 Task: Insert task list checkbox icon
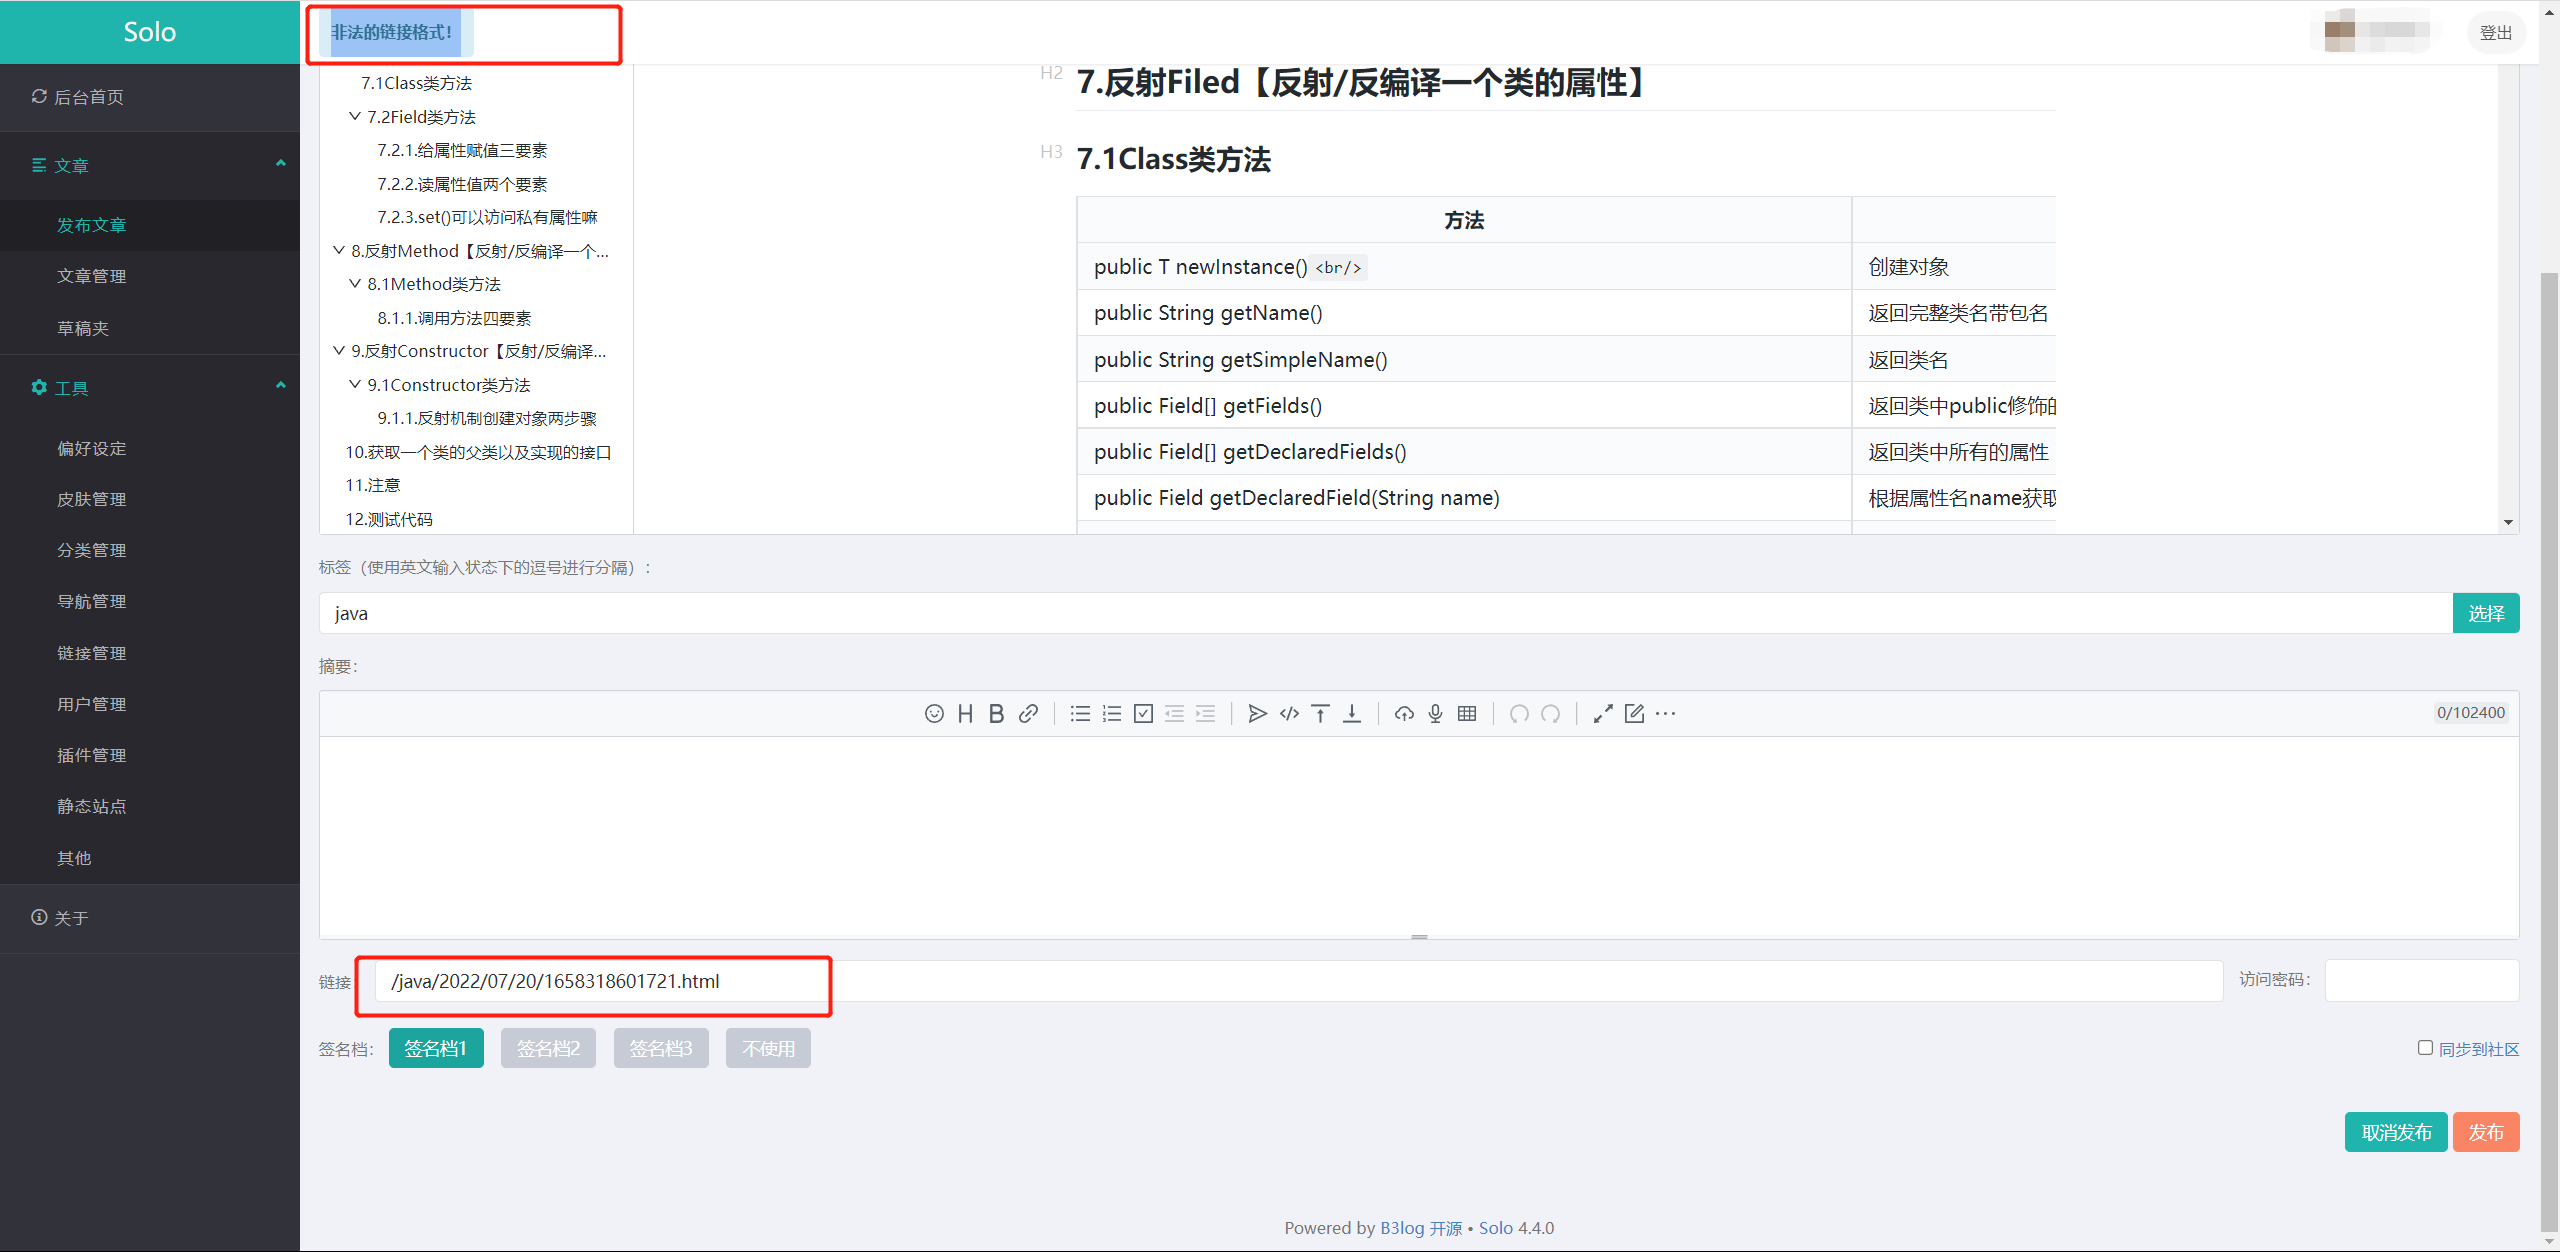tap(1143, 713)
